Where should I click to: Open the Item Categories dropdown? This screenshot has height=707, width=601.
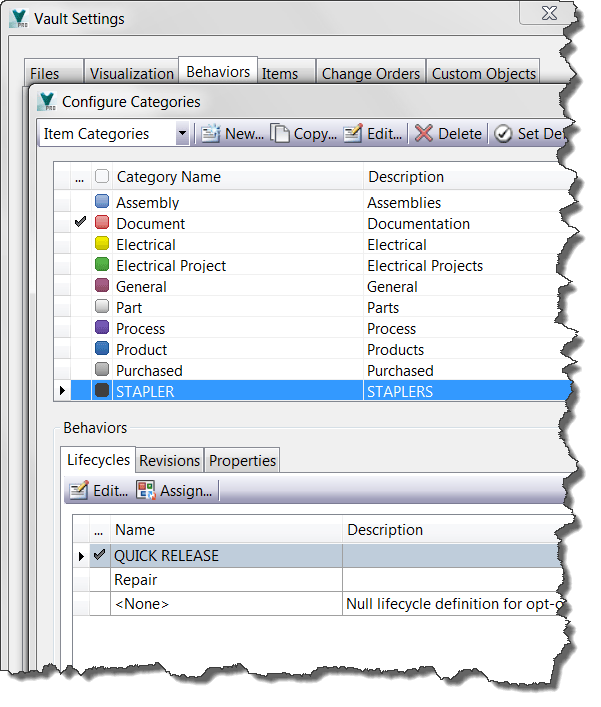point(182,134)
